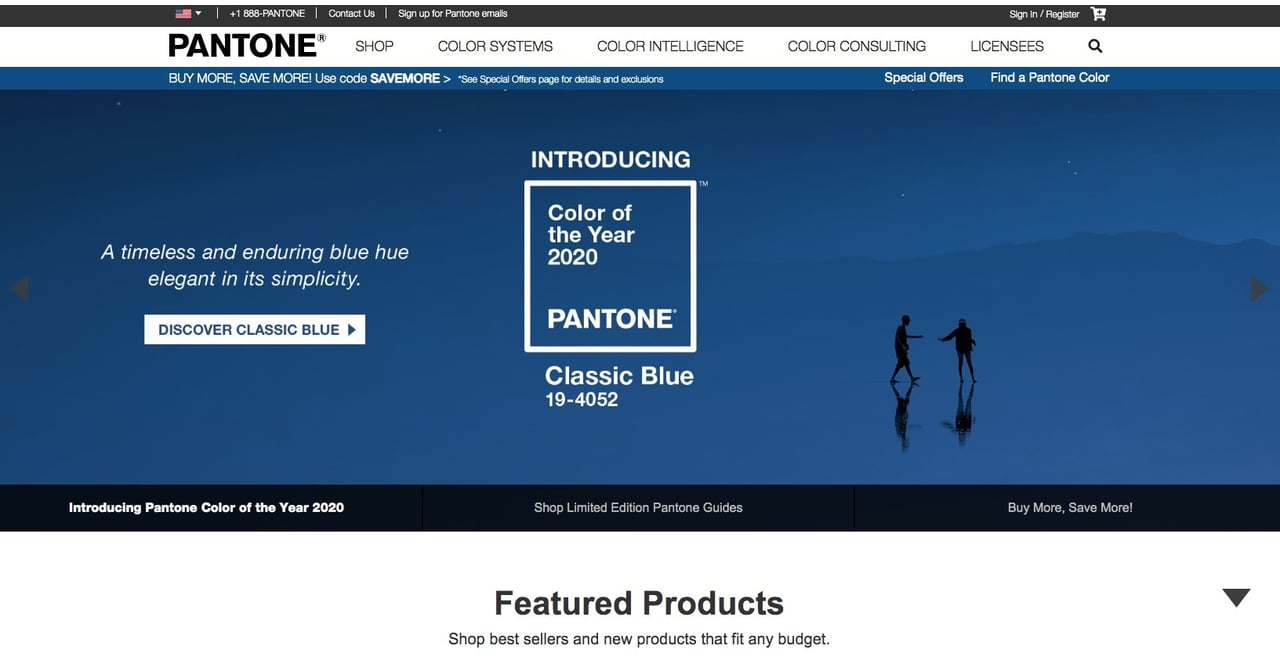The width and height of the screenshot is (1280, 670).
Task: Open the SHOP menu
Action: [x=374, y=46]
